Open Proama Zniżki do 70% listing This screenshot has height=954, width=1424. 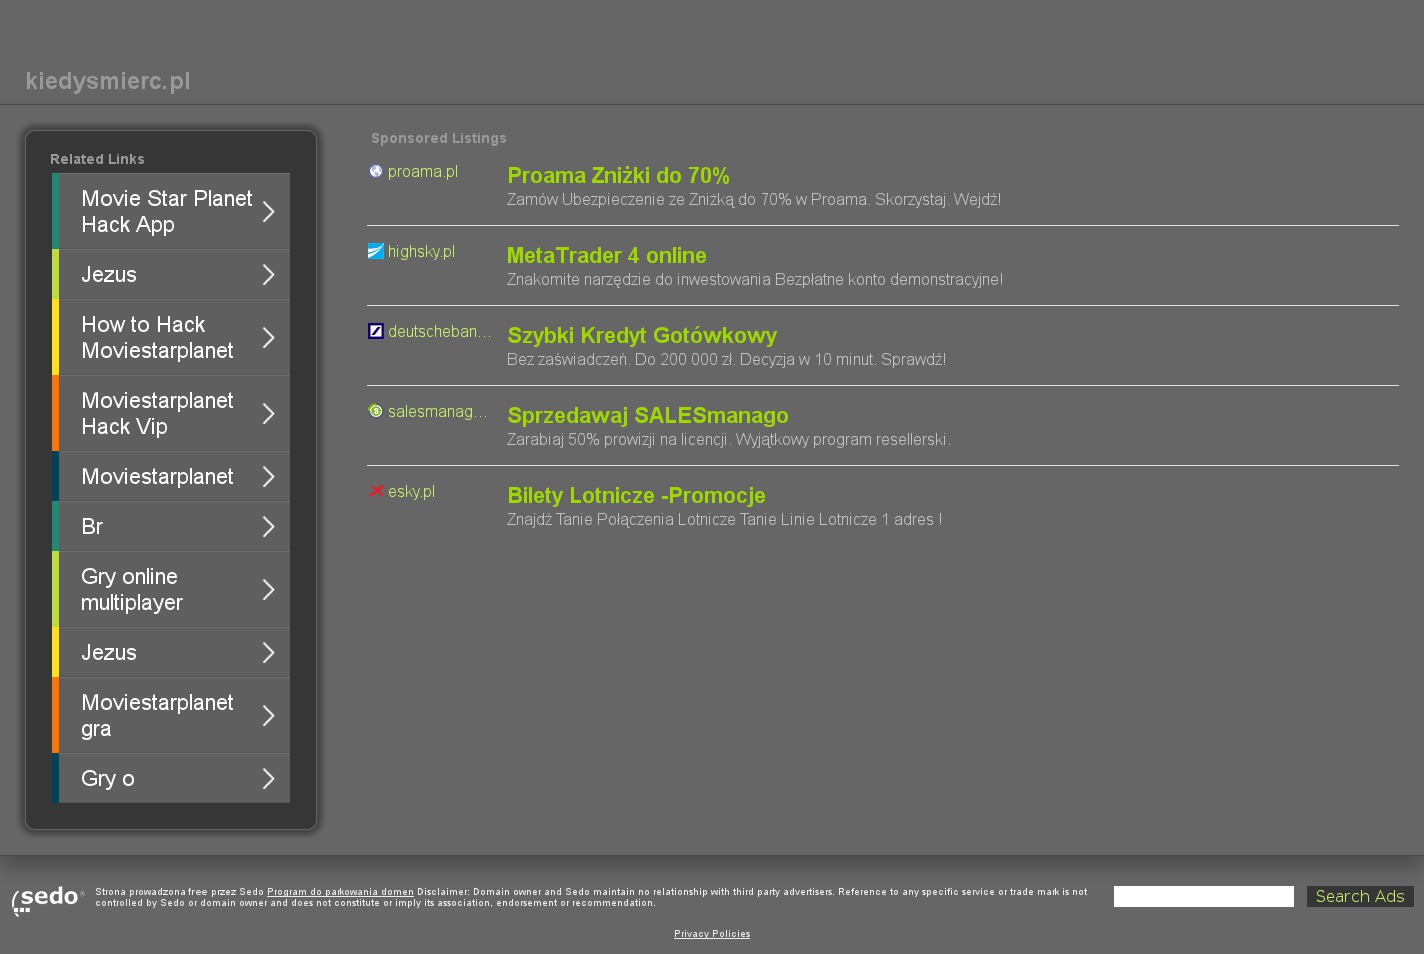click(x=618, y=176)
